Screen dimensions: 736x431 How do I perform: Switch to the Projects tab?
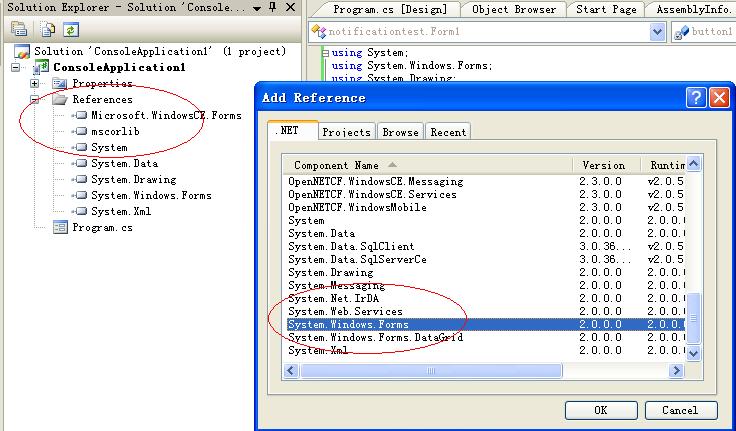tap(346, 132)
